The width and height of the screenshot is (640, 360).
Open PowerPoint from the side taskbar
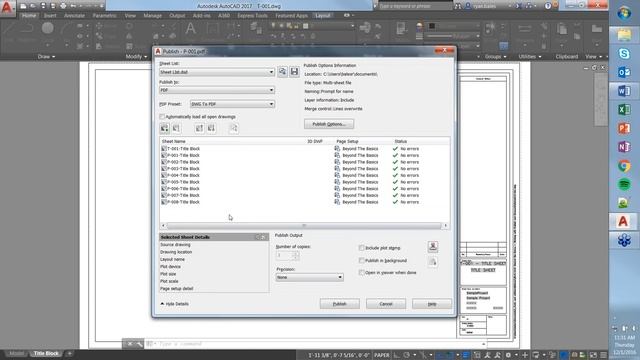tap(624, 129)
